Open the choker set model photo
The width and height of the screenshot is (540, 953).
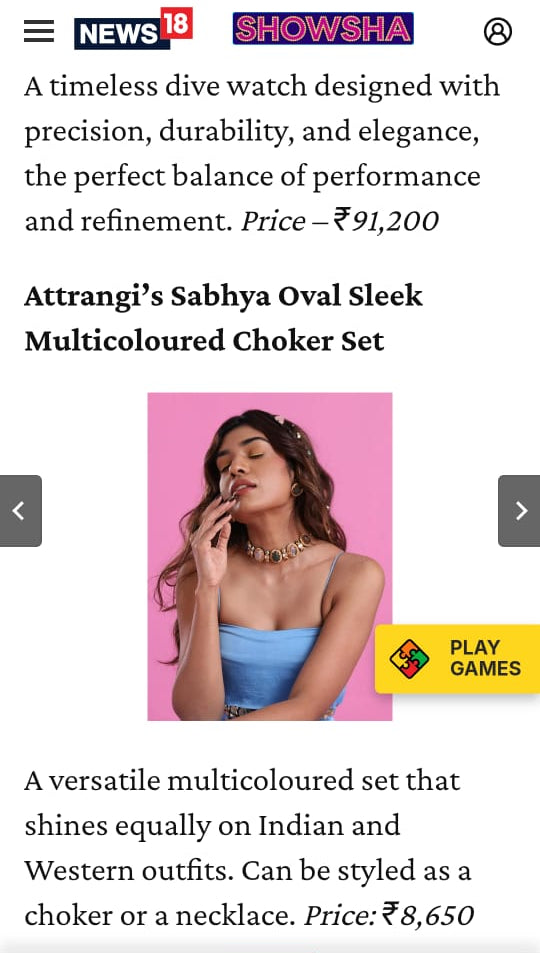[269, 556]
